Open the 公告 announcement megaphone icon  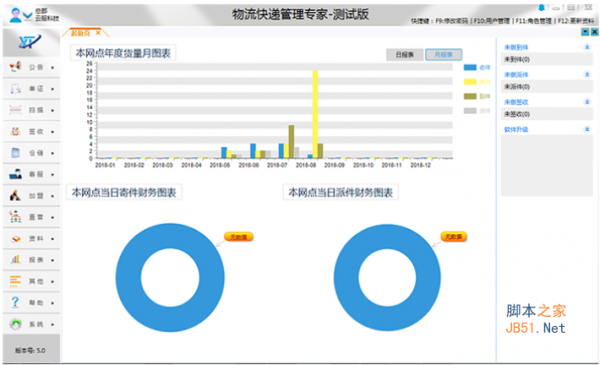point(15,67)
